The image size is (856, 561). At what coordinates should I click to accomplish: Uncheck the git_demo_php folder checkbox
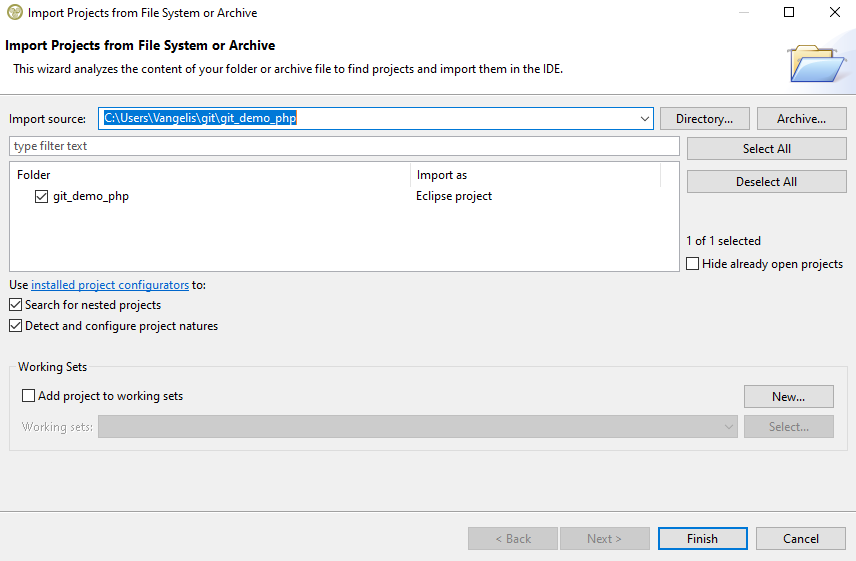pyautogui.click(x=41, y=197)
